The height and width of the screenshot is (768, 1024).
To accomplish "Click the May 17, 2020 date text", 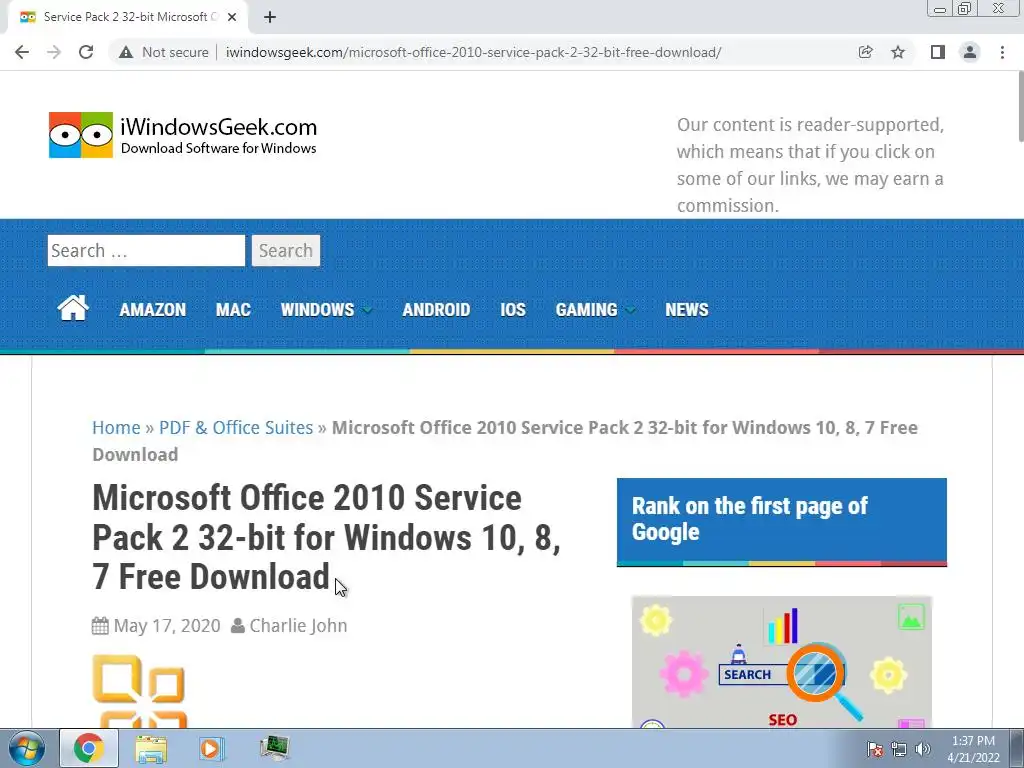I will tap(167, 626).
